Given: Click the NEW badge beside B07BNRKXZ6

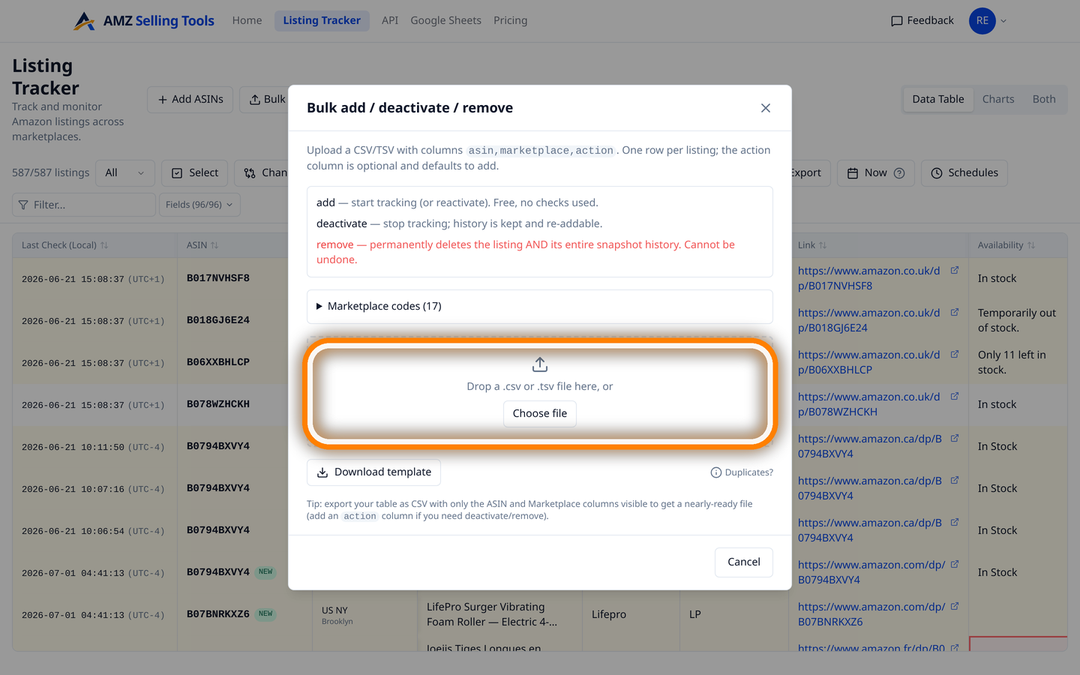Looking at the screenshot, I should [x=266, y=614].
